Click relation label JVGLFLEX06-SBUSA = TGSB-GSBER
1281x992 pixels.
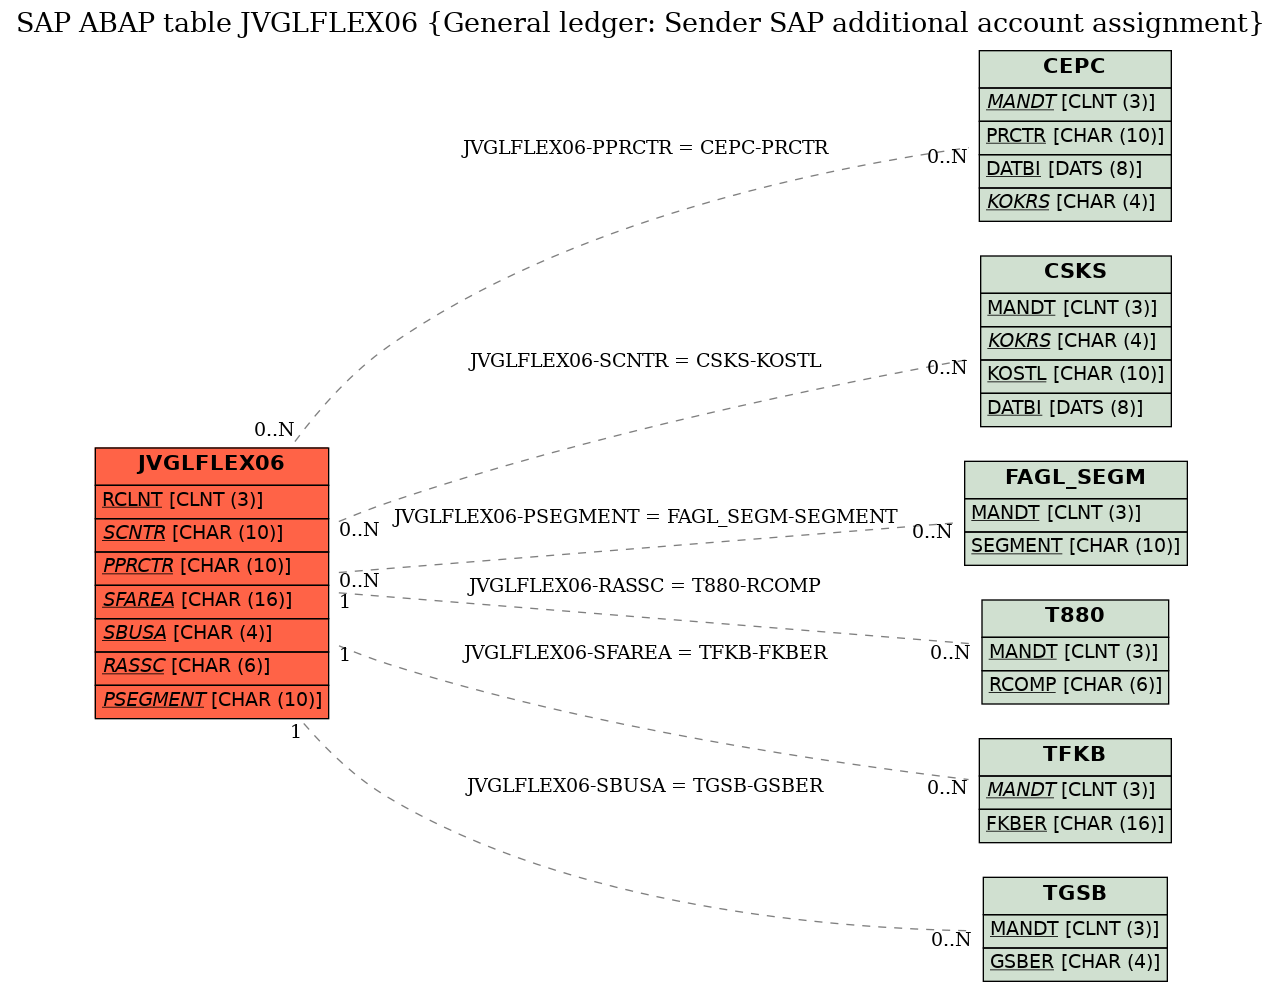[x=645, y=786]
